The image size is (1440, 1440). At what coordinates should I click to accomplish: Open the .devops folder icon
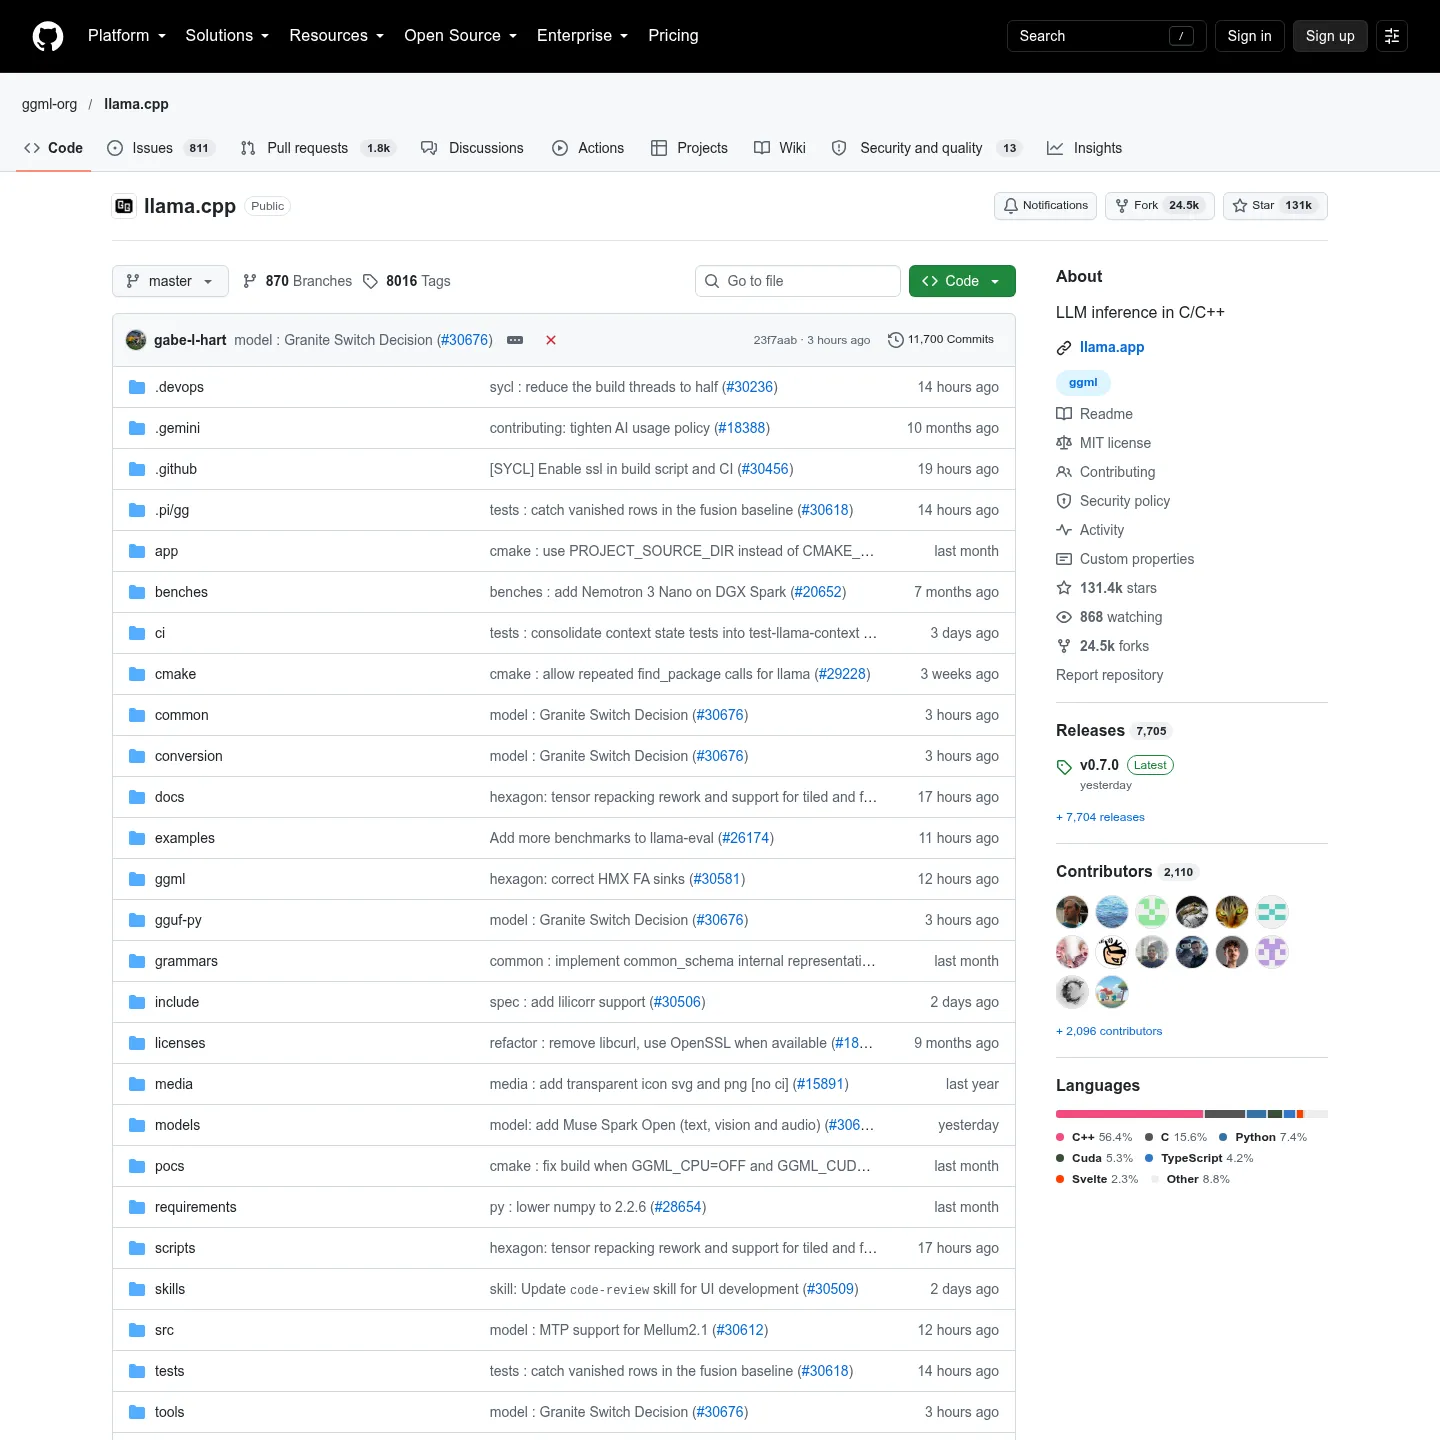click(x=137, y=387)
